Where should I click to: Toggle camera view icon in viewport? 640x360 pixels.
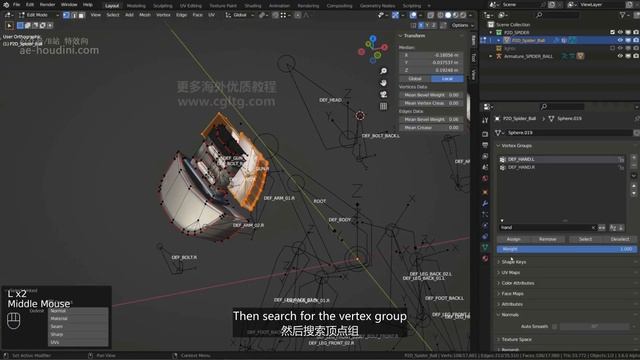(383, 95)
